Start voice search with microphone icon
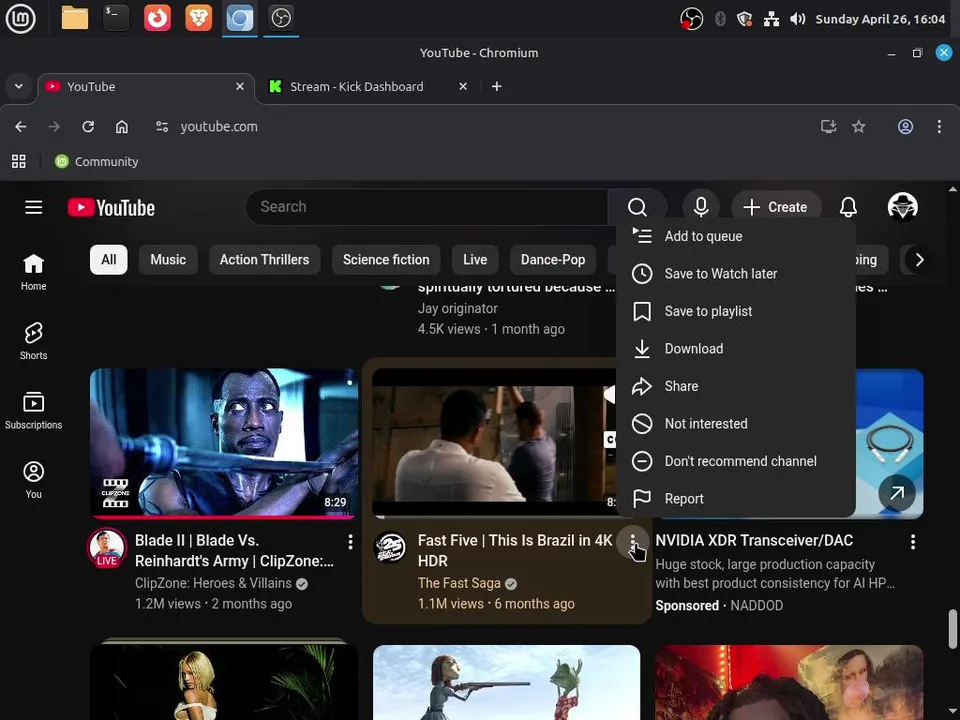Screen dimensions: 960x720 tap(701, 207)
